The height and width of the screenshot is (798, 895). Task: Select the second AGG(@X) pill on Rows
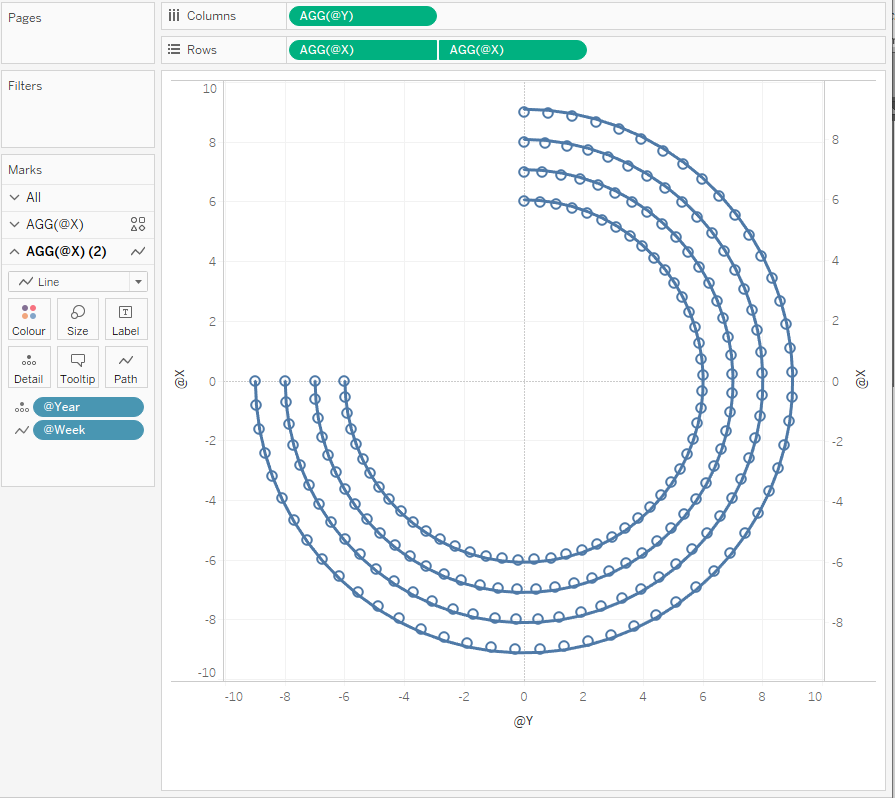coord(512,50)
